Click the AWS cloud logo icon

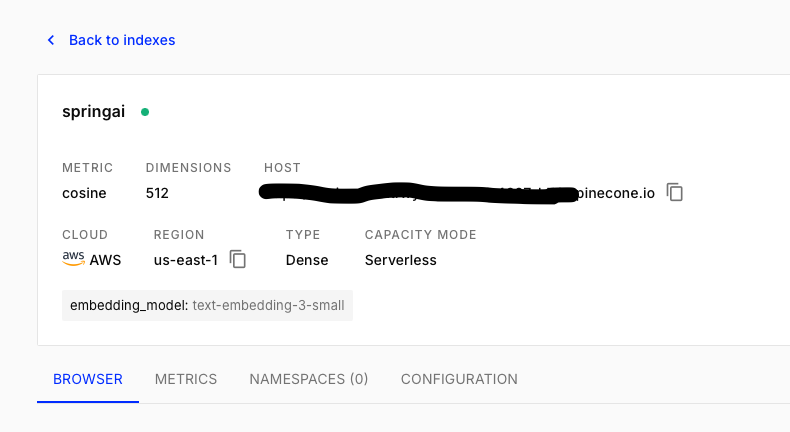[x=73, y=259]
